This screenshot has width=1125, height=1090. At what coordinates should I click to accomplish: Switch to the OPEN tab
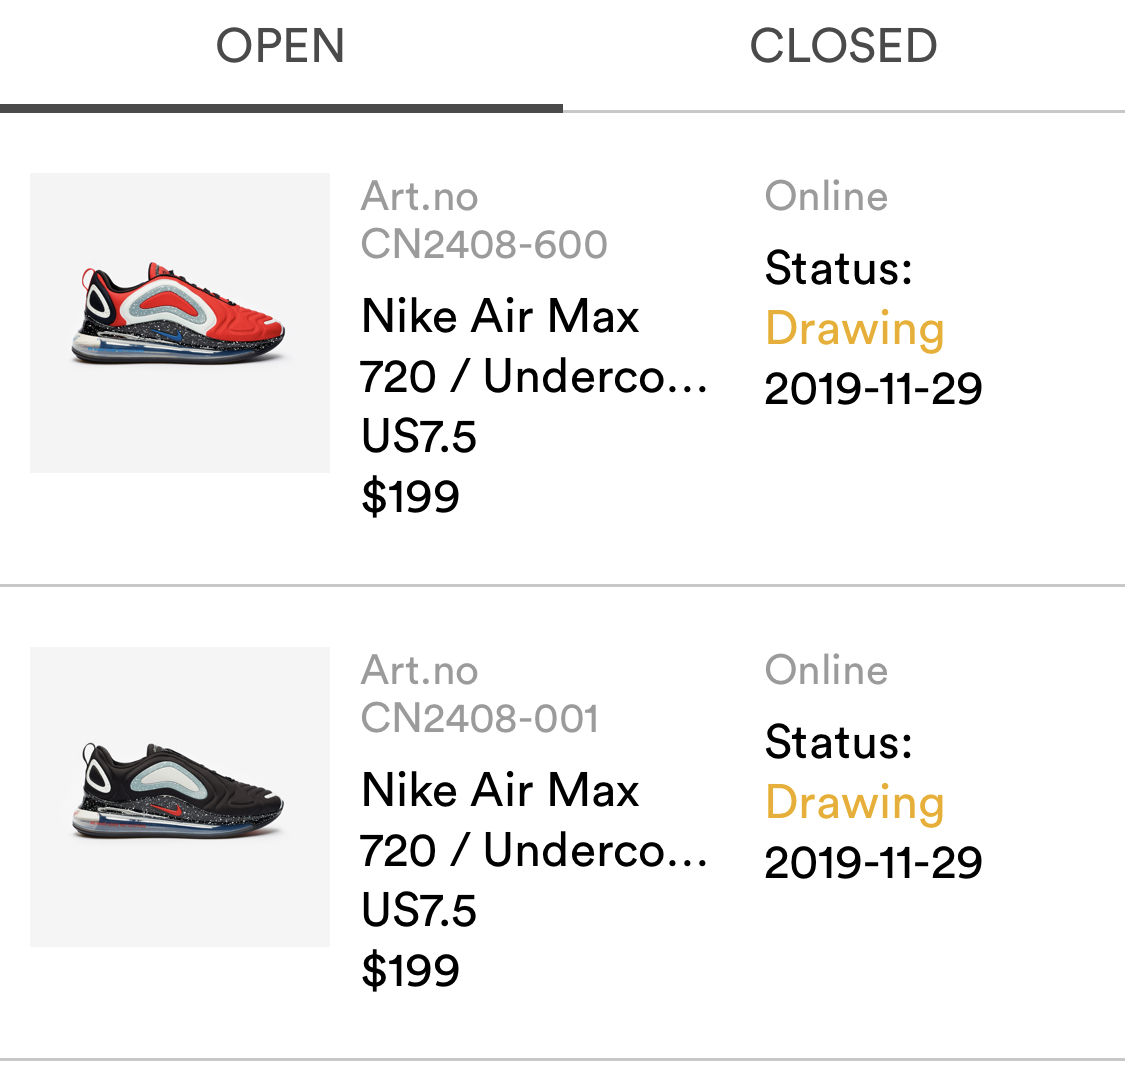tap(280, 47)
